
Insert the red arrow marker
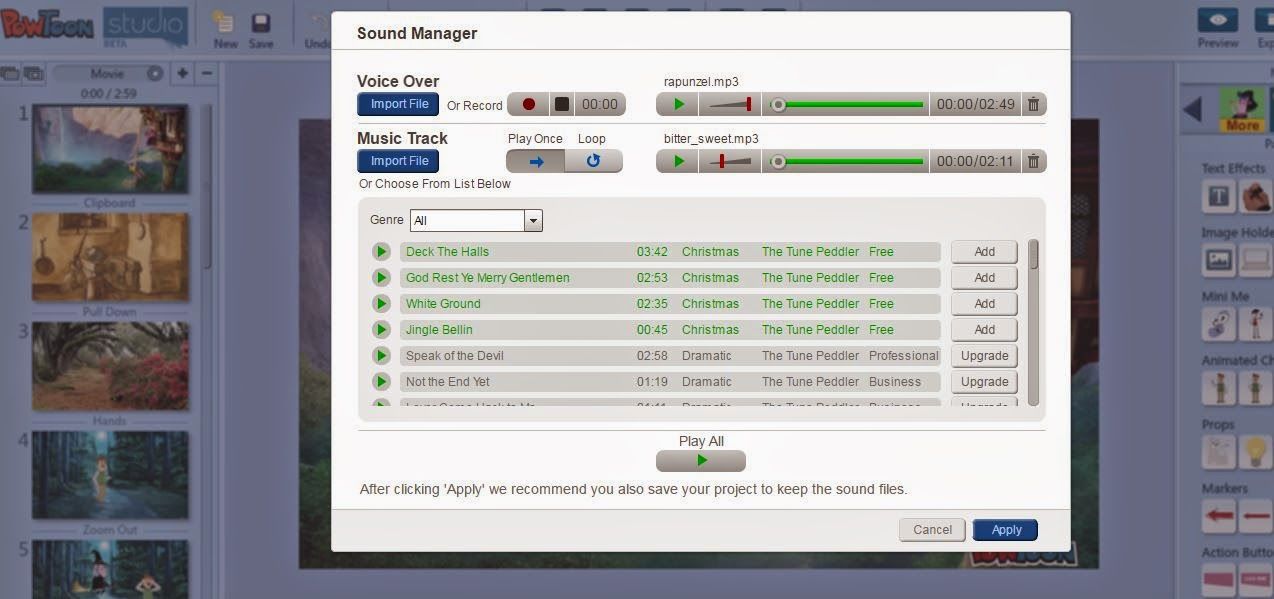point(1218,516)
